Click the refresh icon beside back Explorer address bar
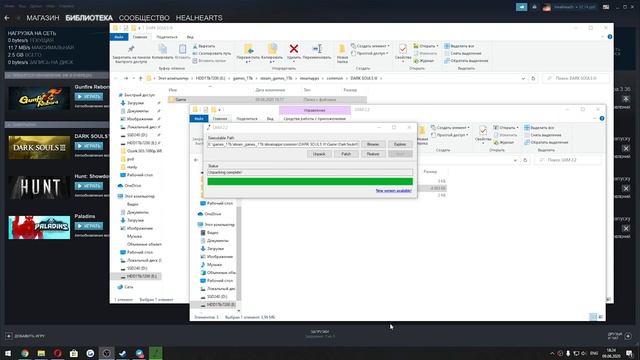This screenshot has height=360, width=640. (x=533, y=78)
